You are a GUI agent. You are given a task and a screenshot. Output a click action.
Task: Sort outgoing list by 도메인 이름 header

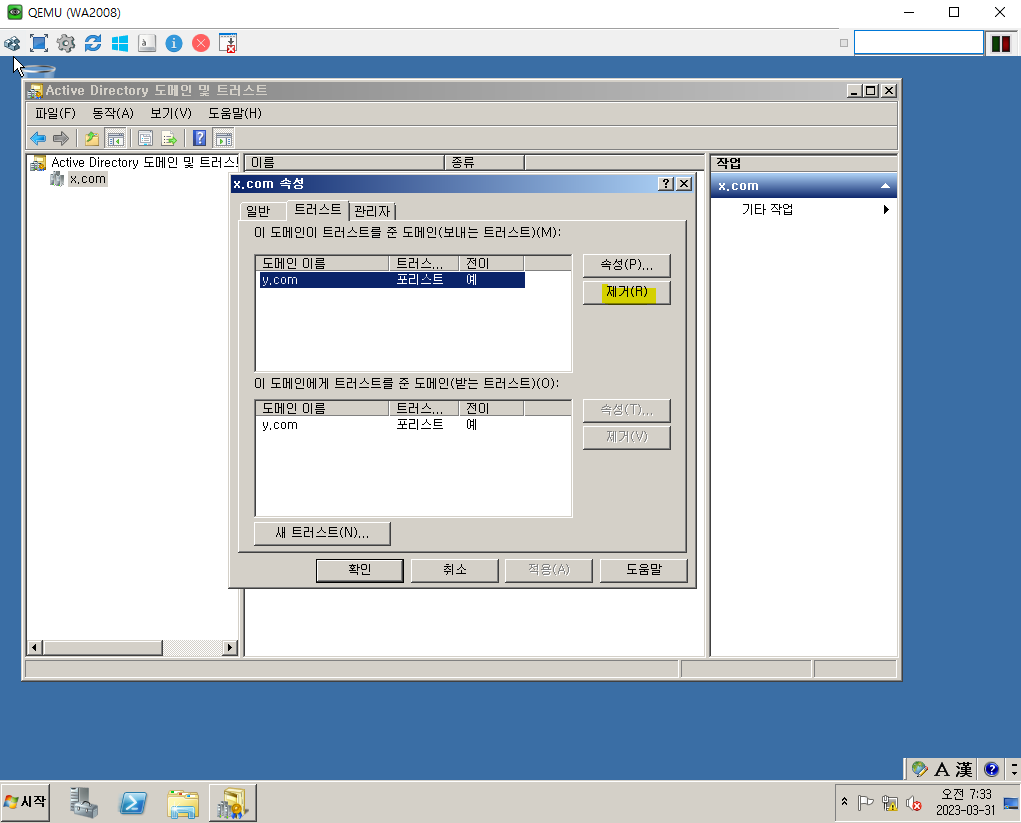point(323,263)
